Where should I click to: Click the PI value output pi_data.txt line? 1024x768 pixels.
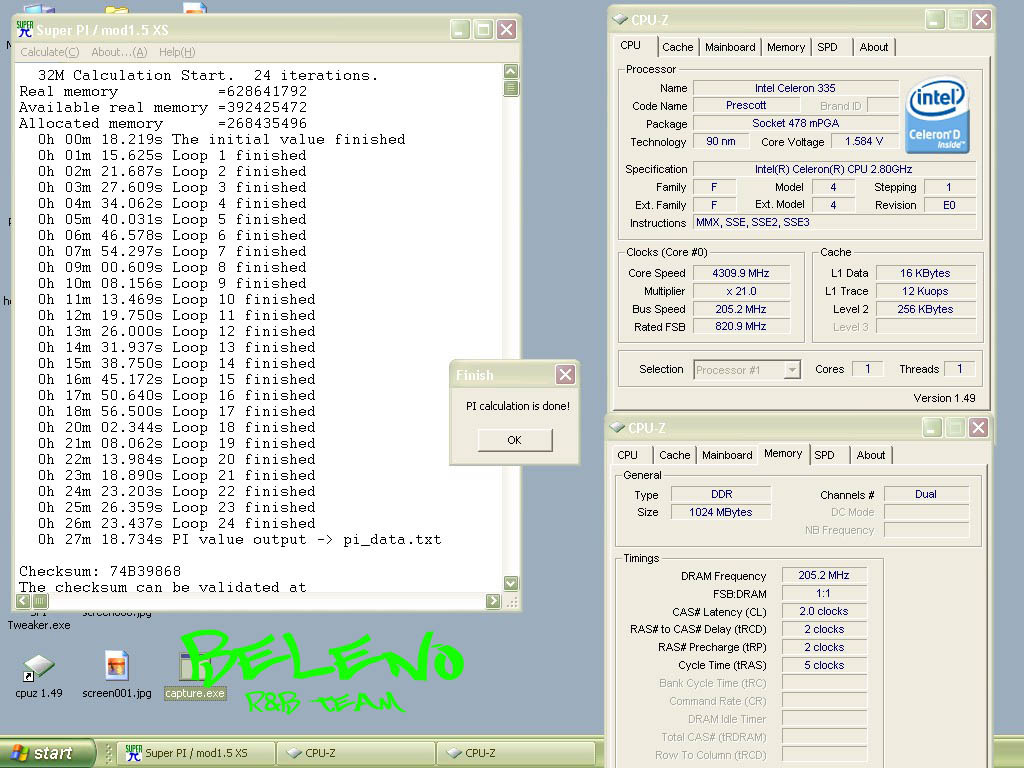[x=239, y=539]
